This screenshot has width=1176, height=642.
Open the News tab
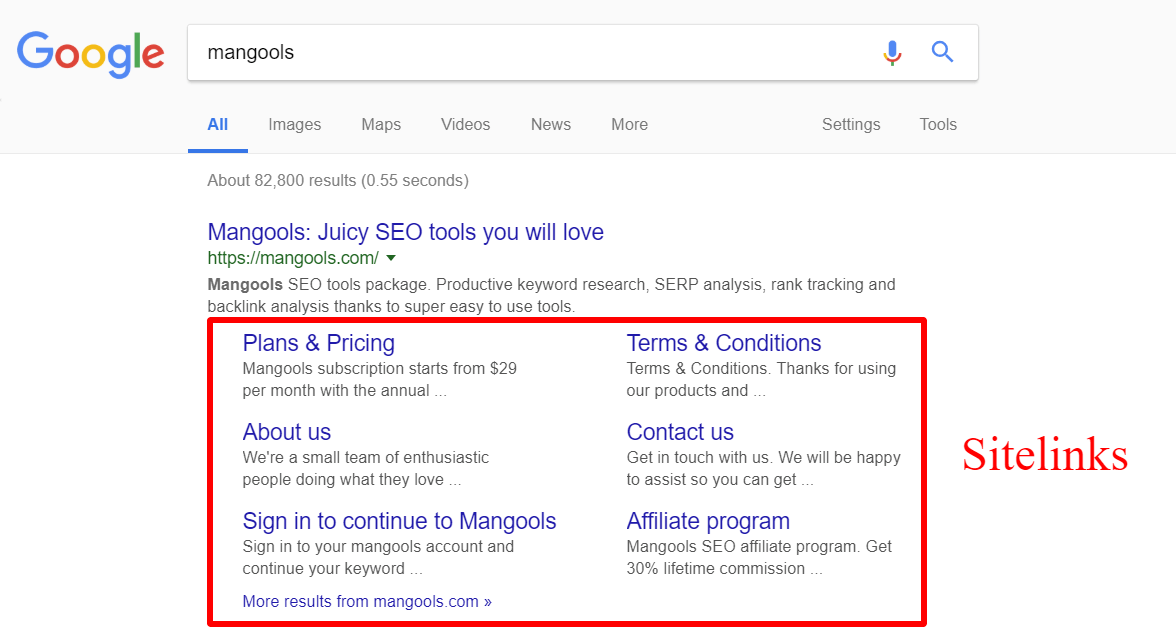[551, 124]
